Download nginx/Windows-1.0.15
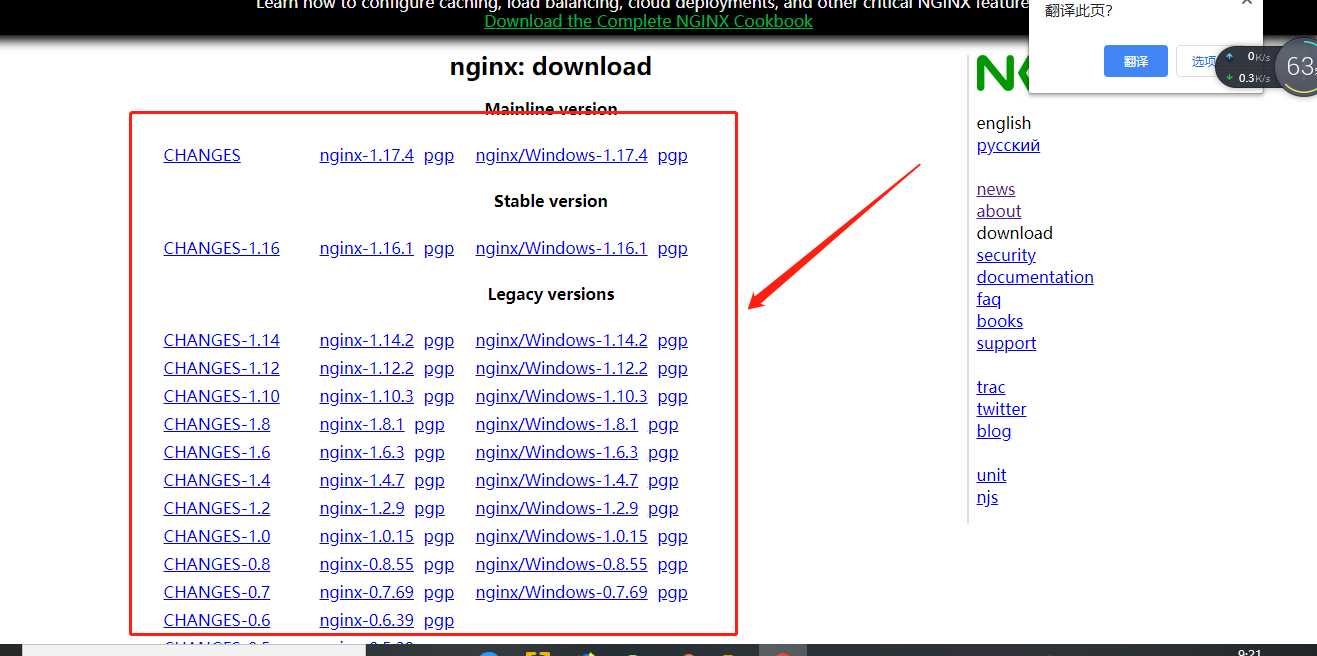 [x=562, y=536]
